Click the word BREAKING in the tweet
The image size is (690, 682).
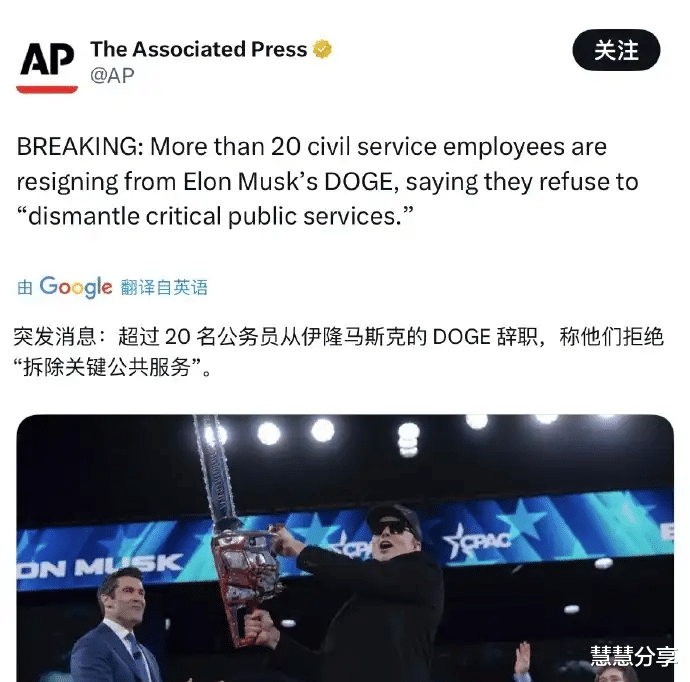pos(80,147)
